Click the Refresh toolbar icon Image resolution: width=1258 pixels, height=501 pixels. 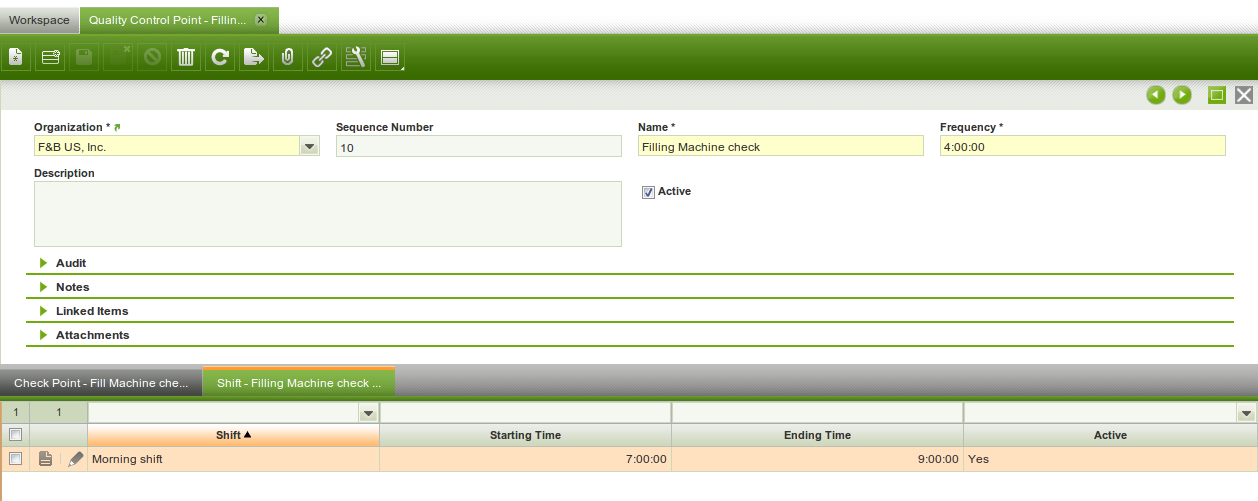coord(220,58)
